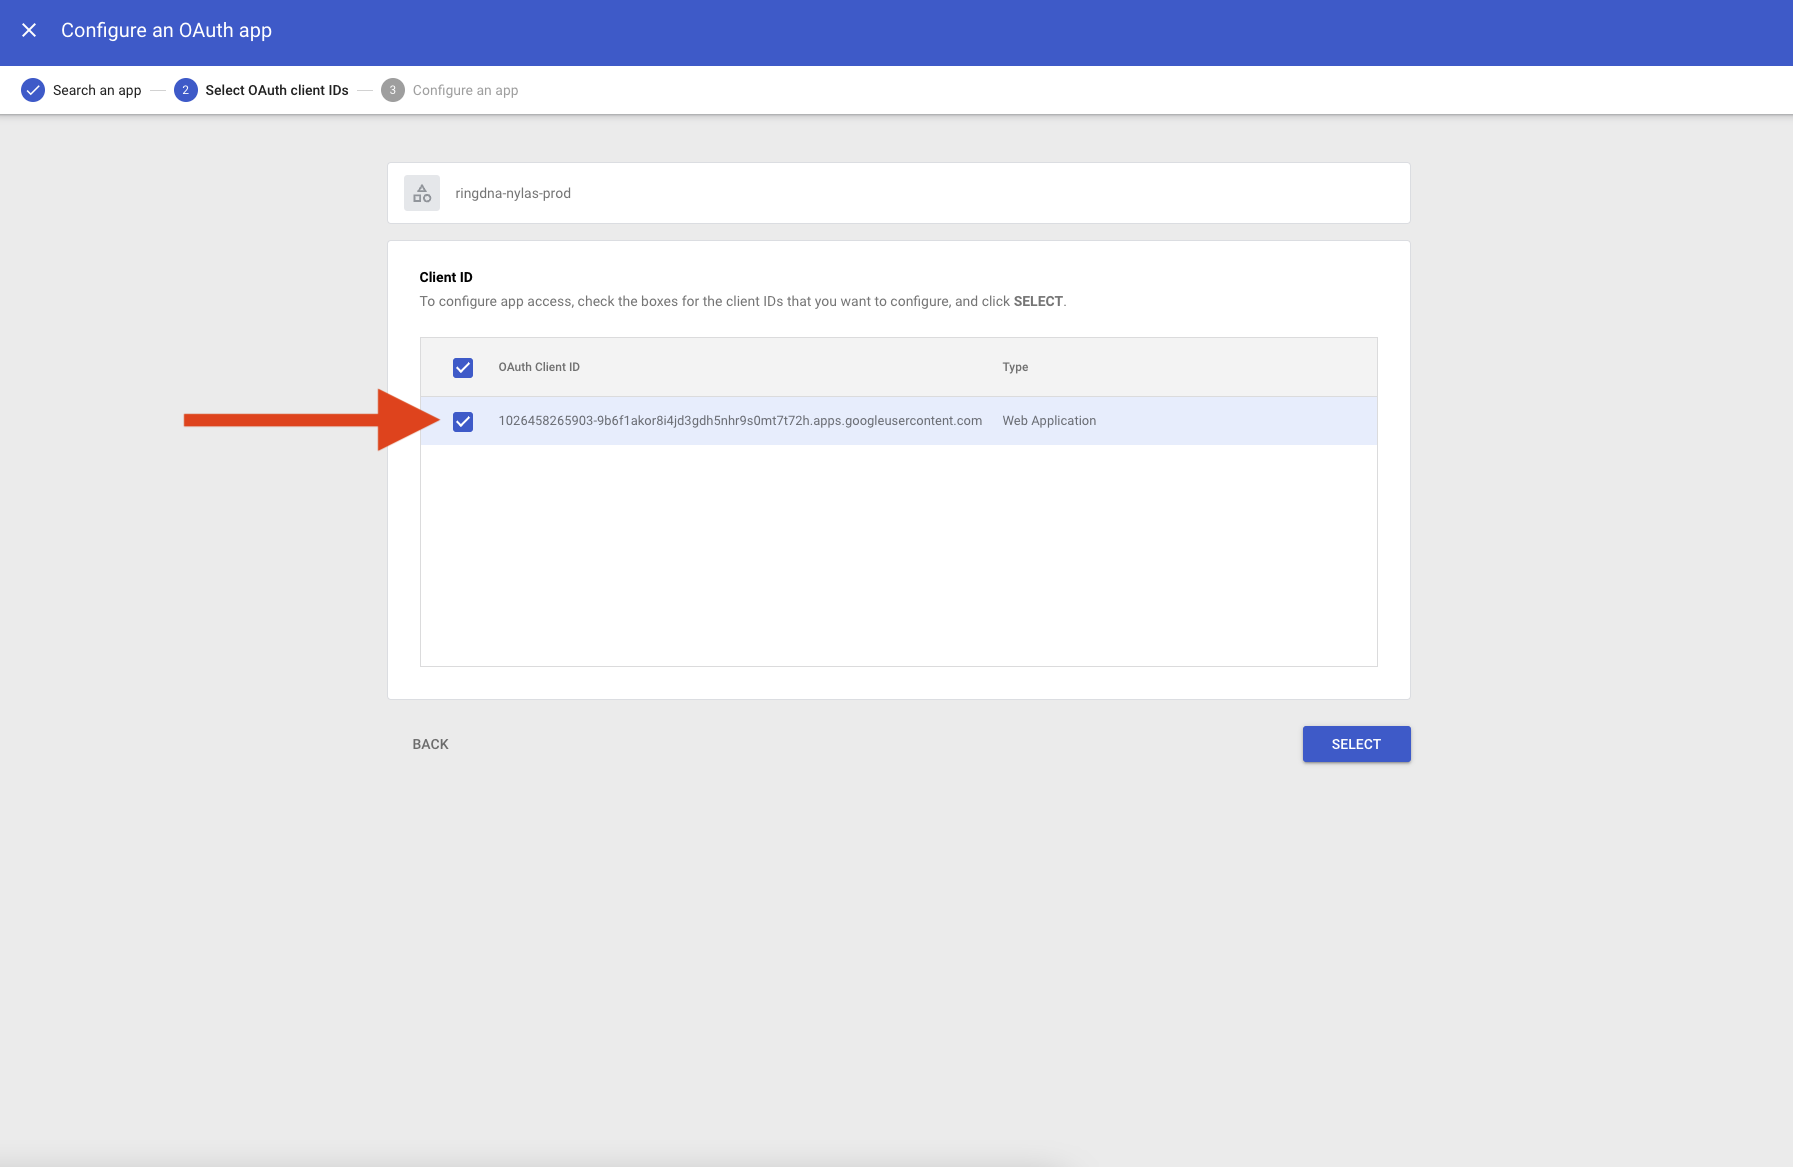Image resolution: width=1793 pixels, height=1167 pixels.
Task: Uncheck the googleusercontent client ID checkbox
Action: pos(463,422)
